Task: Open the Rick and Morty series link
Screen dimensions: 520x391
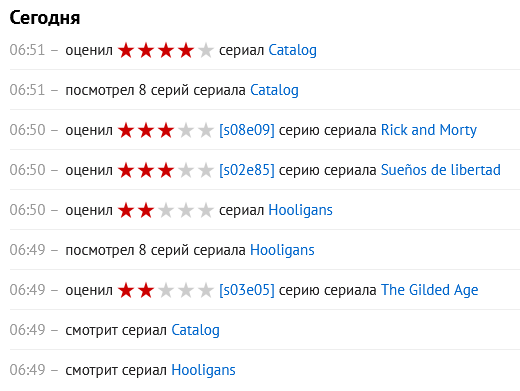Action: tap(429, 130)
